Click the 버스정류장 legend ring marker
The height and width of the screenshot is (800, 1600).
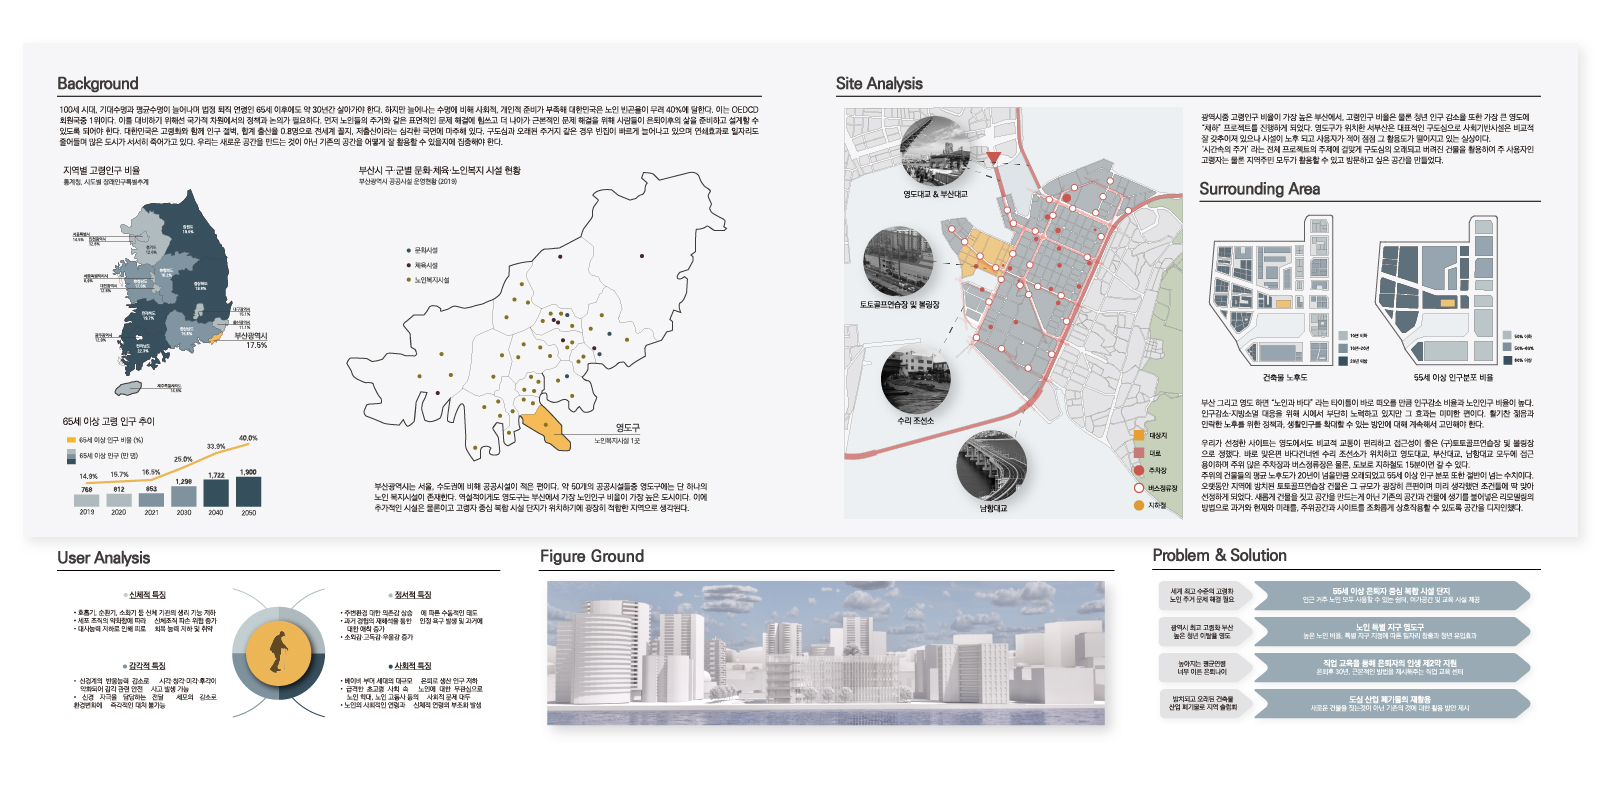[x=1138, y=488]
